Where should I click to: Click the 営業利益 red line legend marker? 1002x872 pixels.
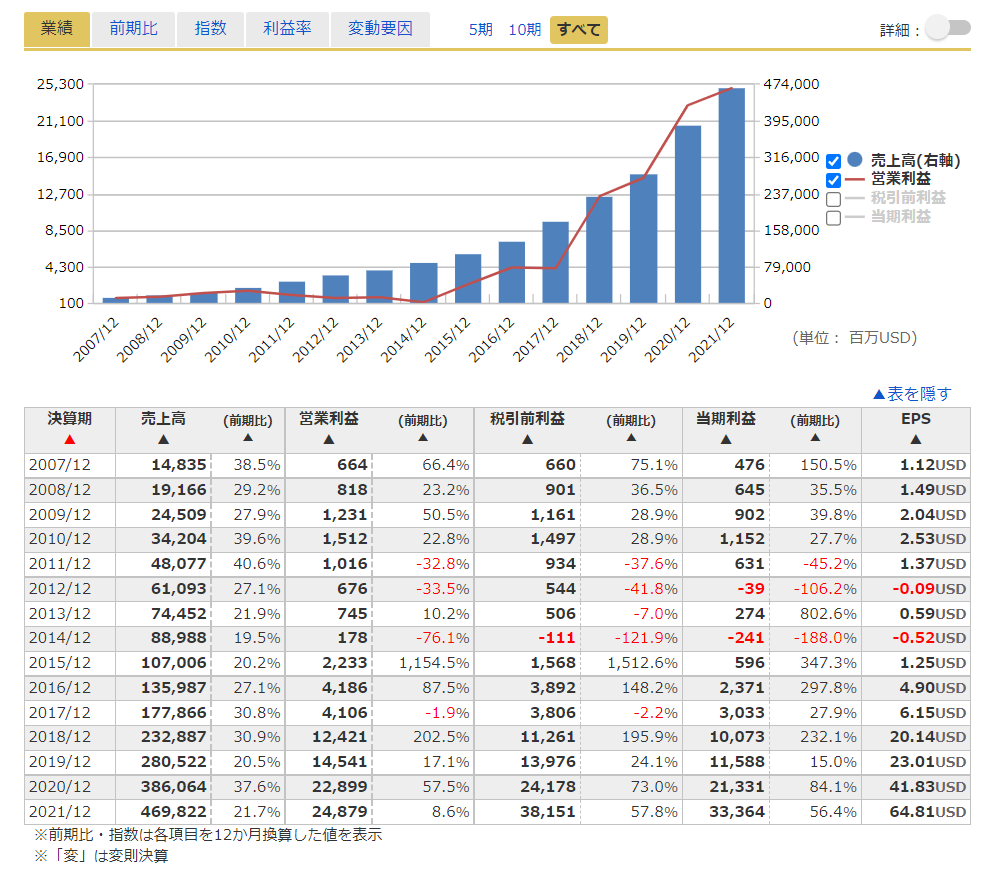coord(854,180)
